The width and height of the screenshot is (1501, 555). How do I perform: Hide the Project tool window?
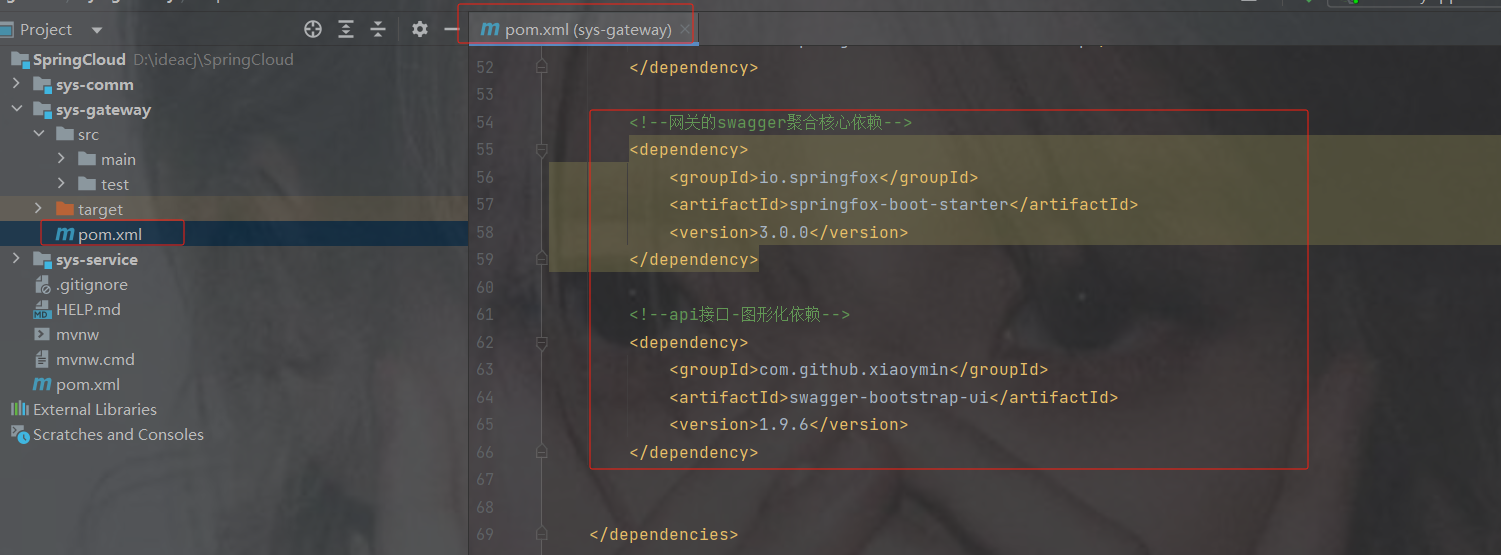(x=451, y=29)
